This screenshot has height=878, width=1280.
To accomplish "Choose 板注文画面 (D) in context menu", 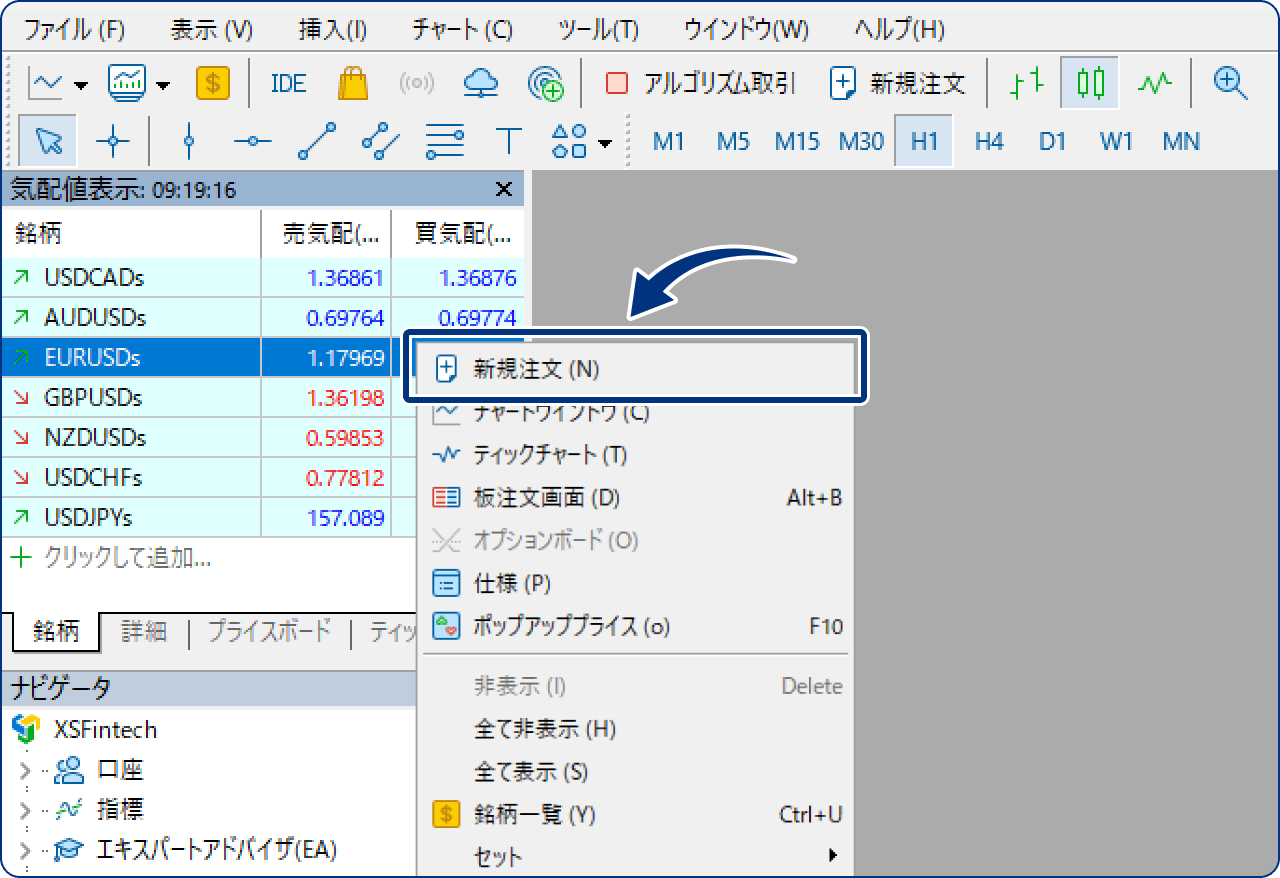I will [x=636, y=497].
